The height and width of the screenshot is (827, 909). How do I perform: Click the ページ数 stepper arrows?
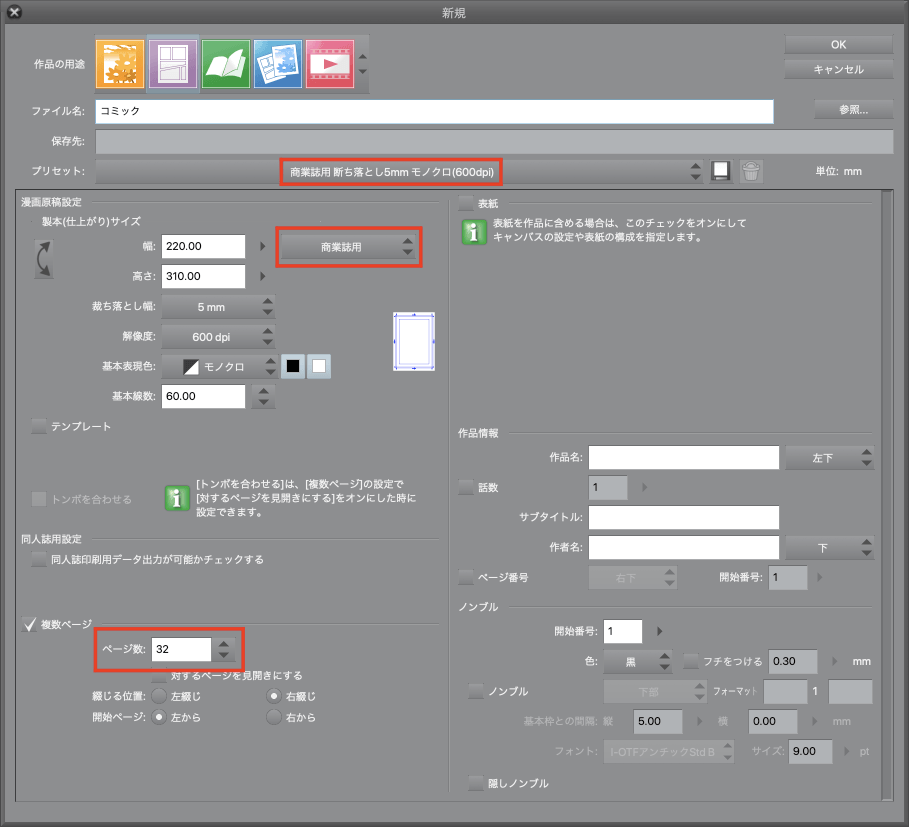coord(224,649)
